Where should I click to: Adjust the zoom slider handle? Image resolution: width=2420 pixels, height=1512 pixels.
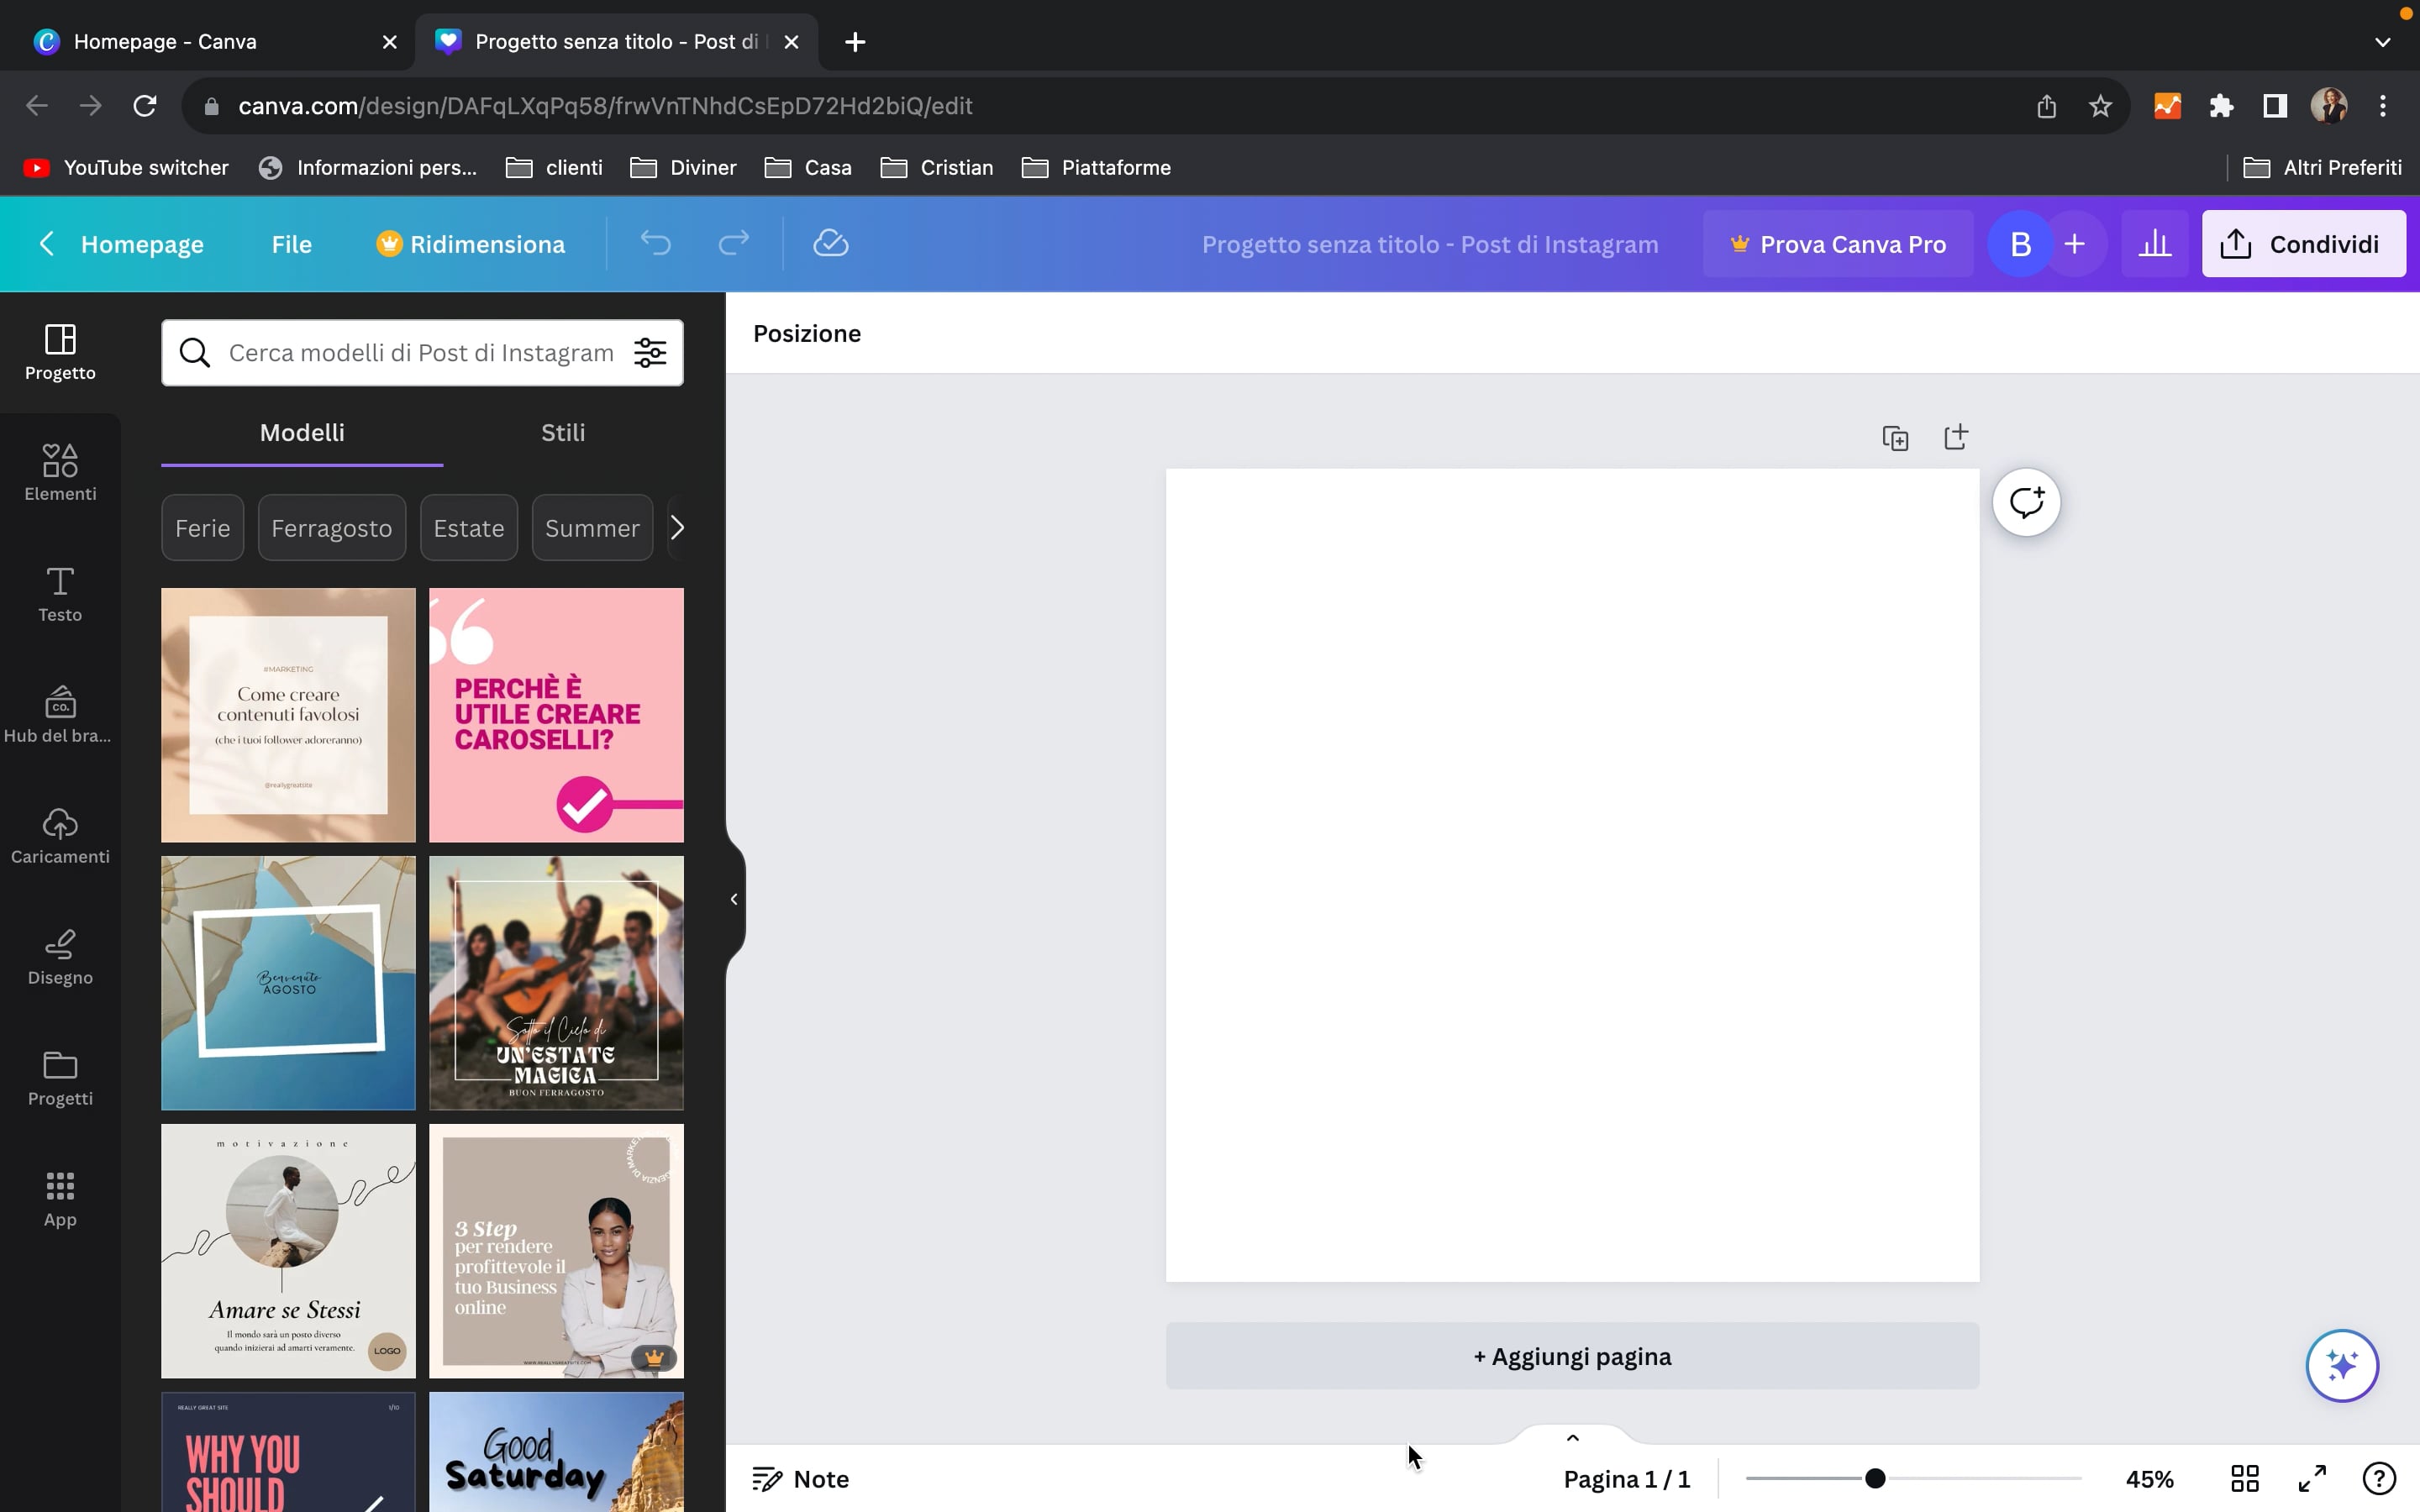(x=1875, y=1478)
